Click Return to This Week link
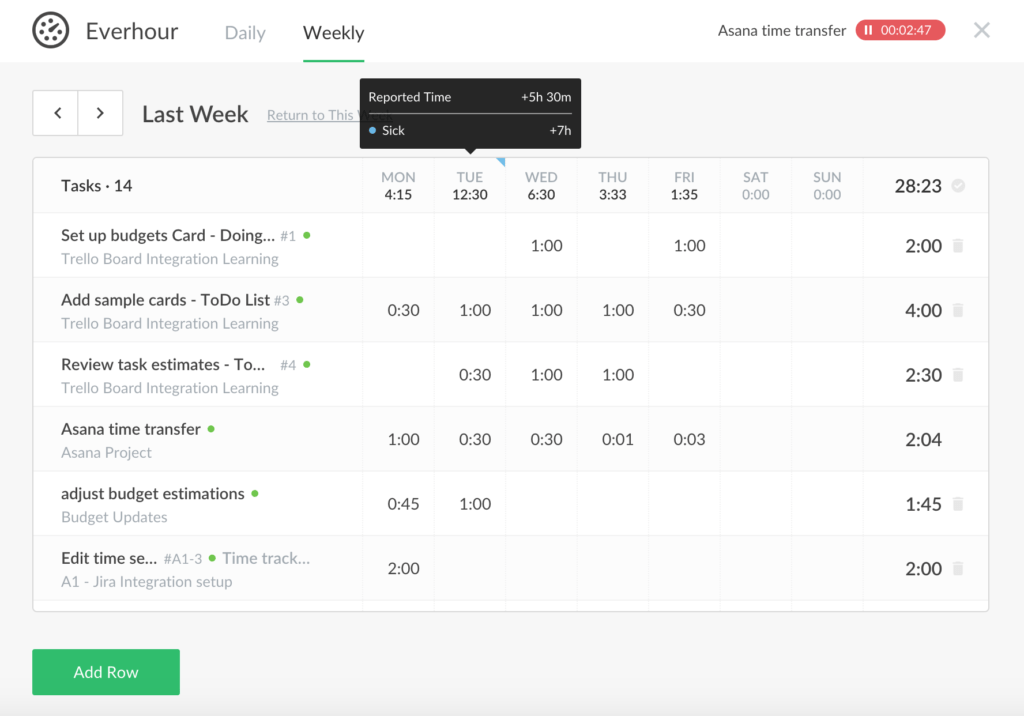1024x716 pixels. click(x=313, y=115)
